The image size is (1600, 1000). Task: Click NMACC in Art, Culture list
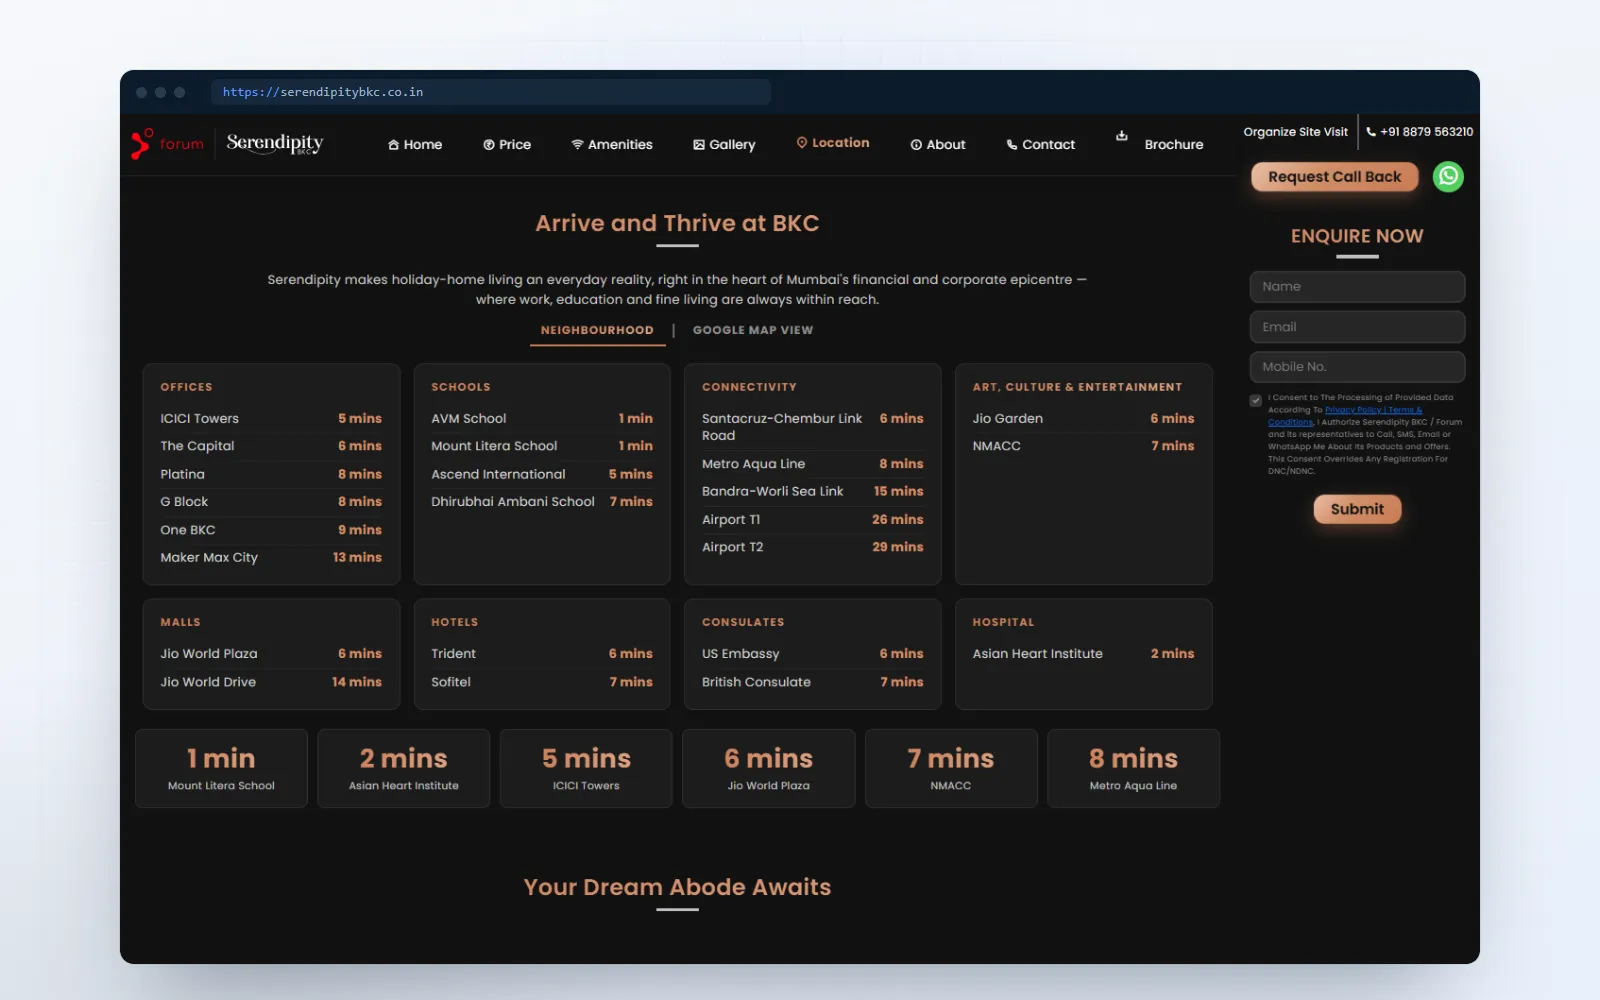1084,446
